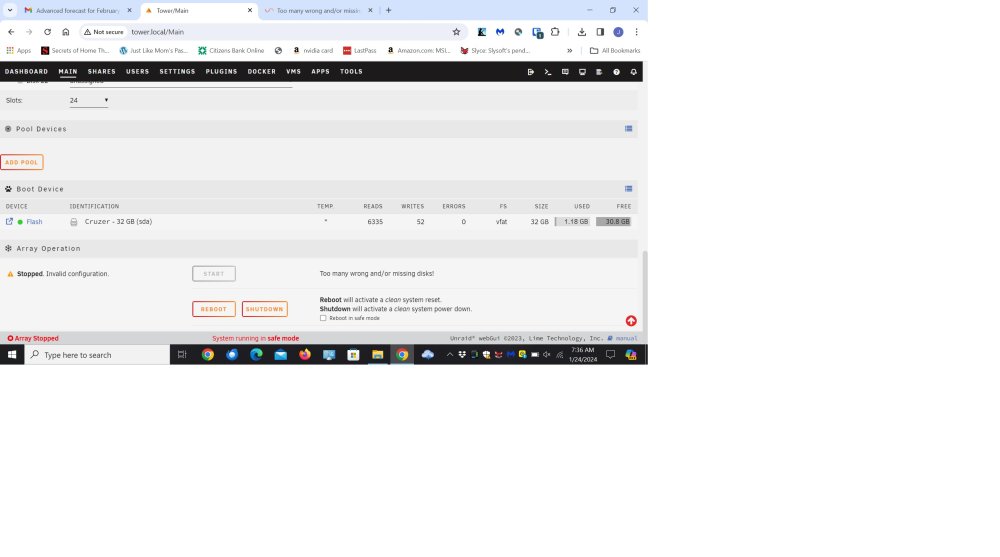Click the browser home icon
Viewport: 1000px width, 557px height.
point(66,32)
